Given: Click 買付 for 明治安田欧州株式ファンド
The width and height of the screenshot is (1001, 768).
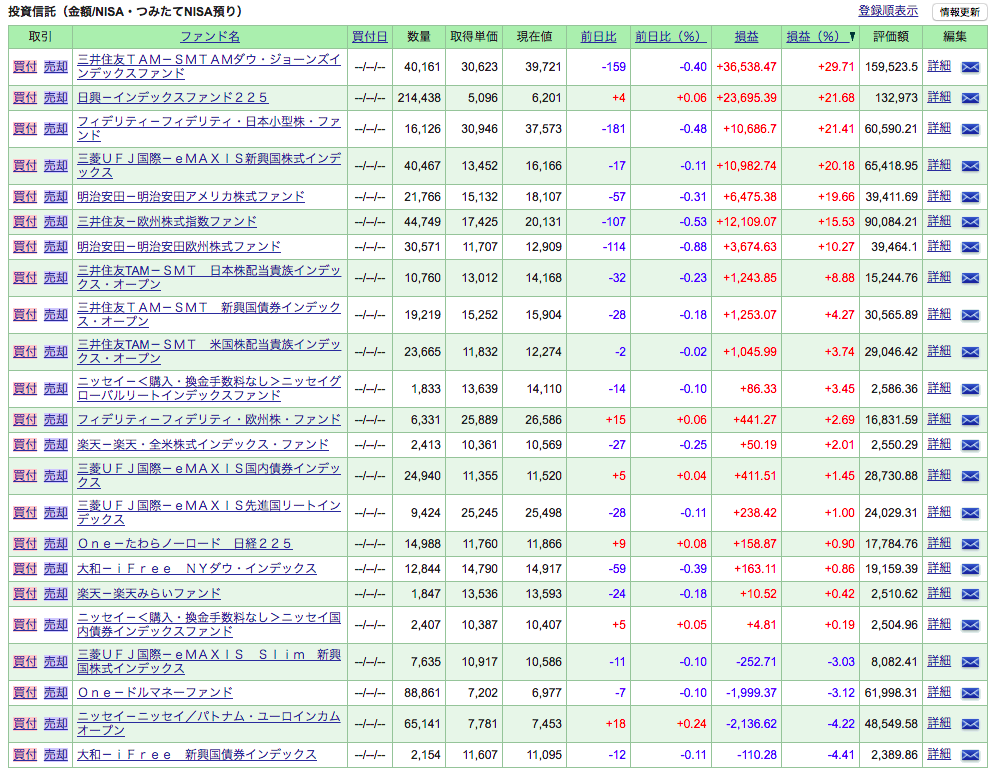Looking at the screenshot, I should click(25, 246).
